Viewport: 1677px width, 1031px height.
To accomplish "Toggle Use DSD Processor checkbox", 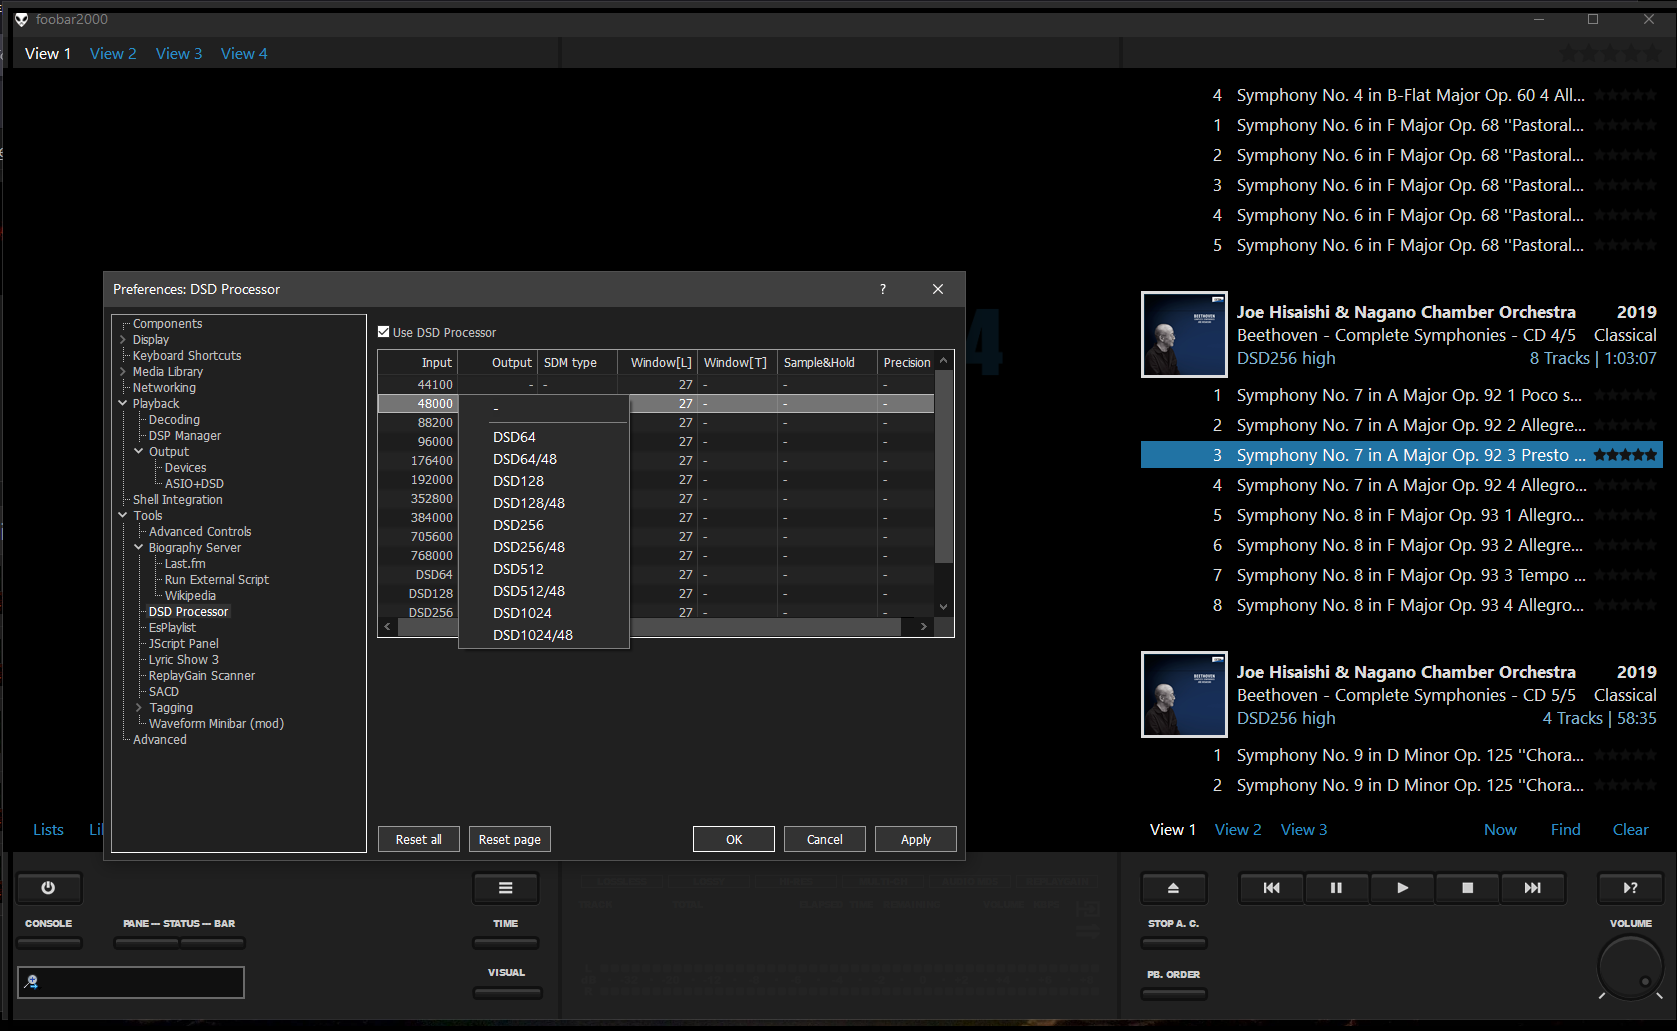I will (384, 332).
